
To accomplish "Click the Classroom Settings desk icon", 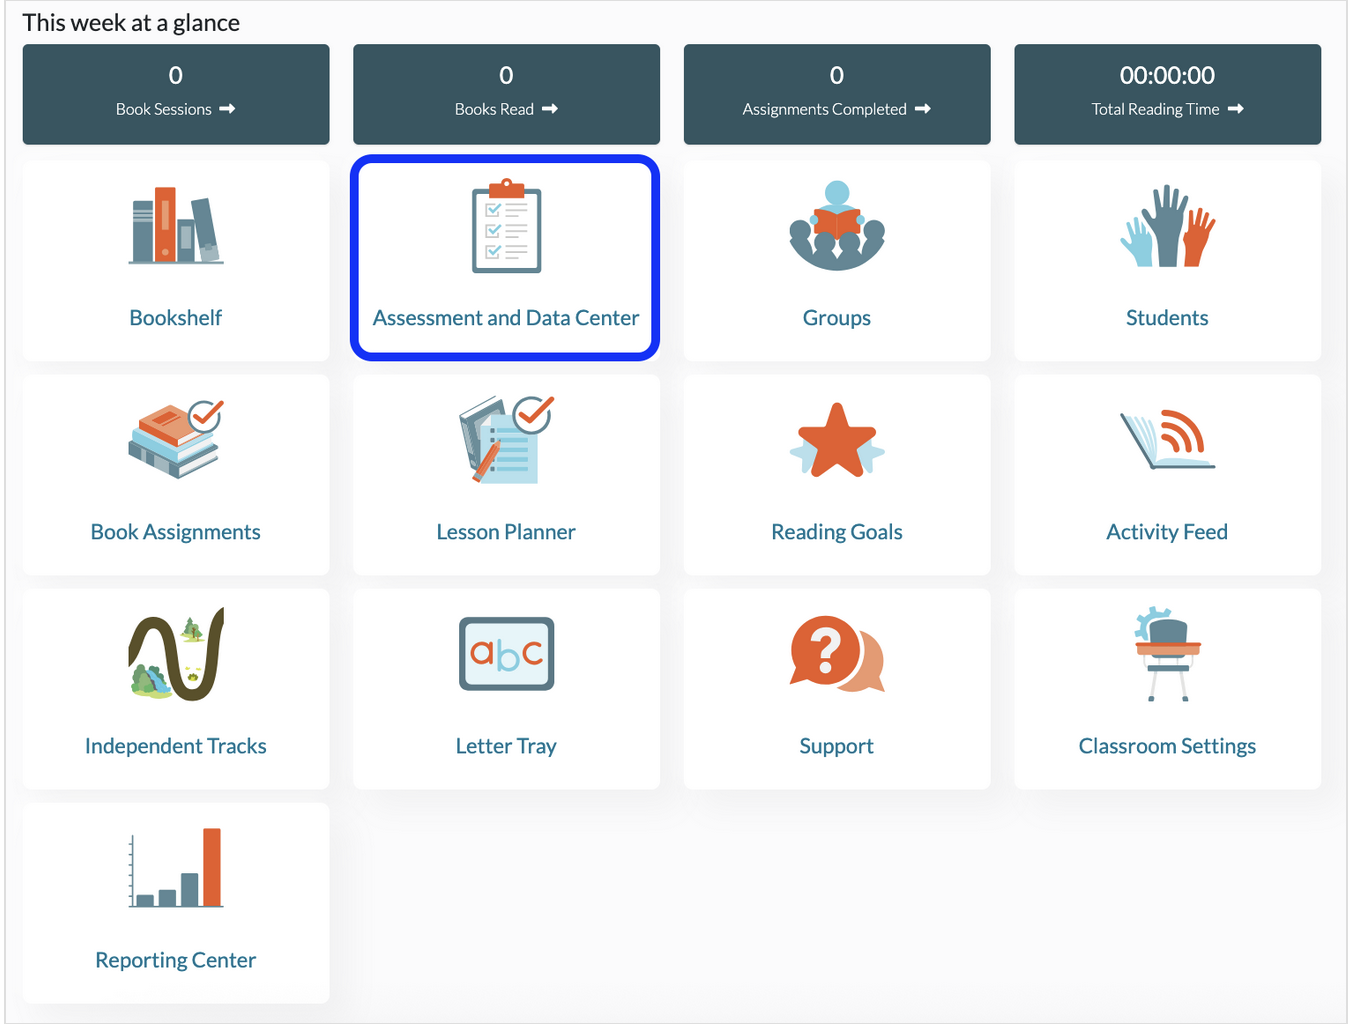I will 1167,653.
